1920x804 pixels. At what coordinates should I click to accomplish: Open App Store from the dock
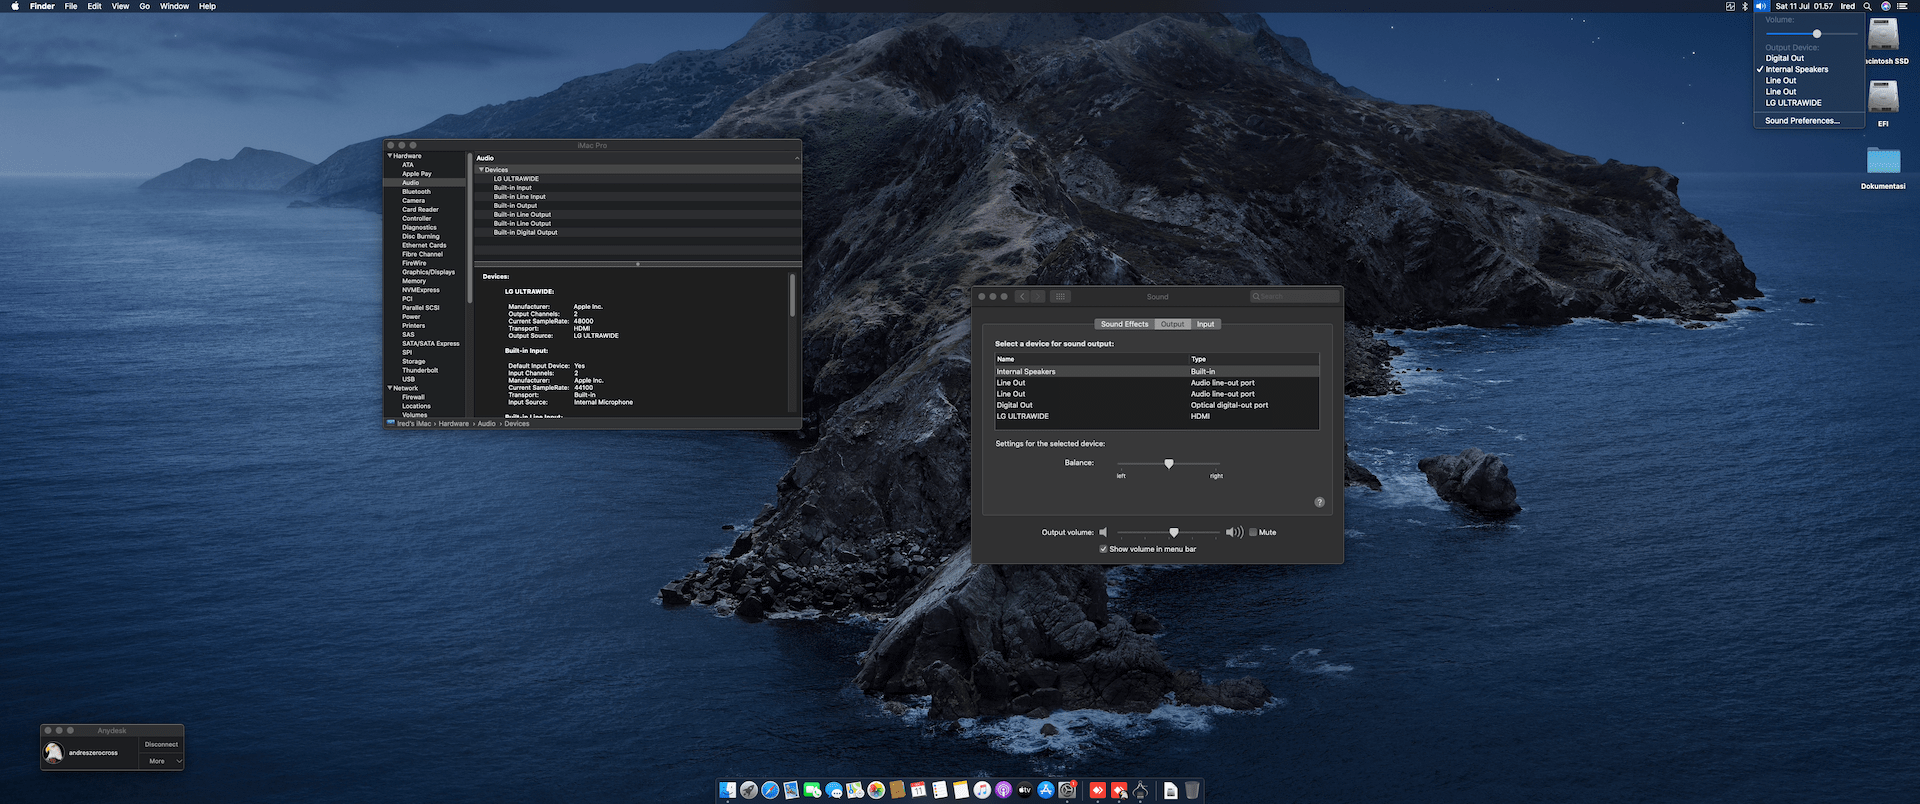coord(1046,790)
